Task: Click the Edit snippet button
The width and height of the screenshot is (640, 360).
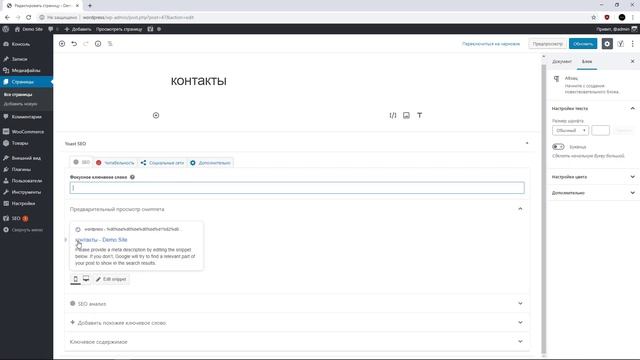Action: (x=111, y=279)
